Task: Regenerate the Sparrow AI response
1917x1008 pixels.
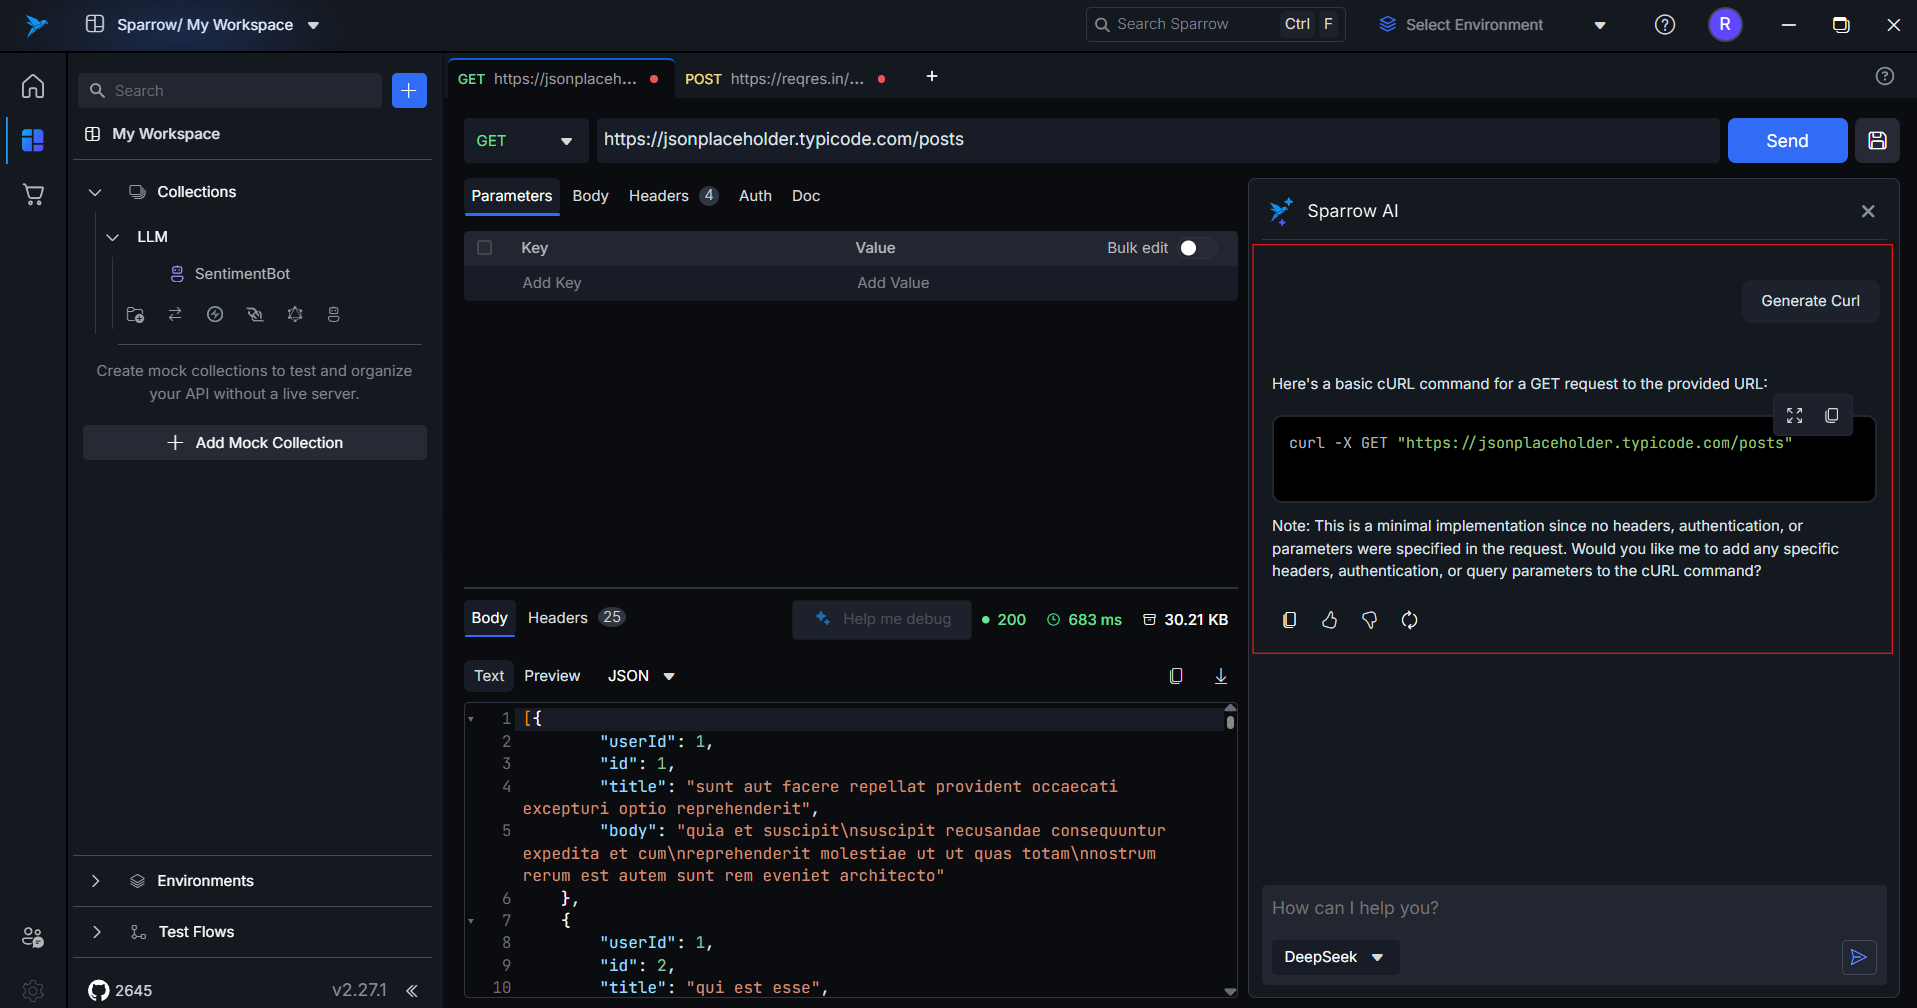Action: click(1409, 620)
